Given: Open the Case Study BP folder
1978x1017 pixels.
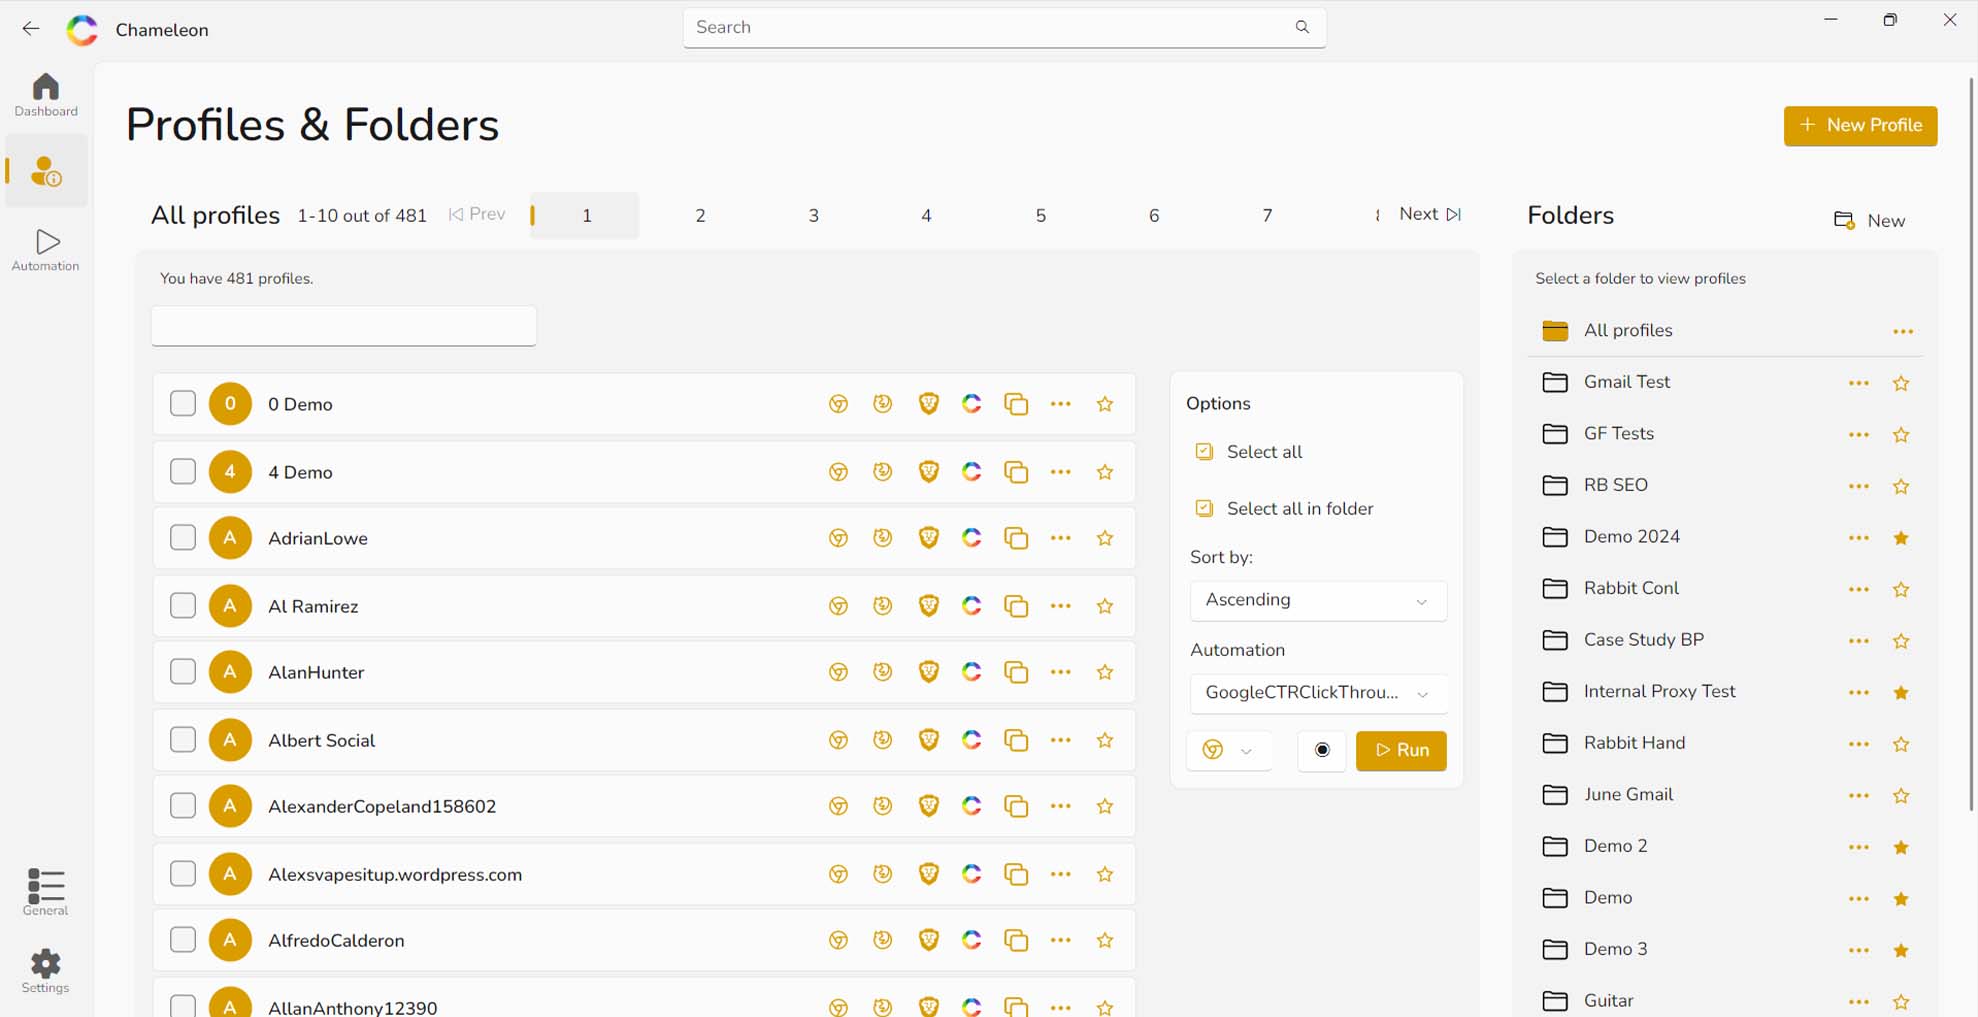Looking at the screenshot, I should (x=1644, y=640).
